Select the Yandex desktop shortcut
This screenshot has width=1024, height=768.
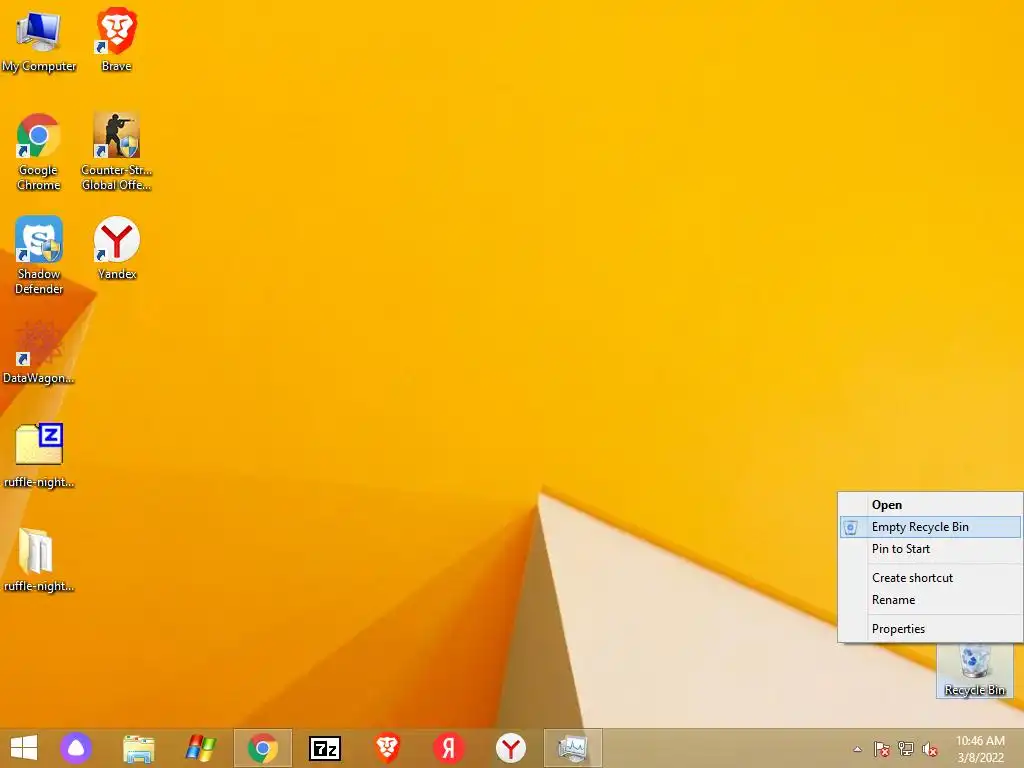coord(116,248)
